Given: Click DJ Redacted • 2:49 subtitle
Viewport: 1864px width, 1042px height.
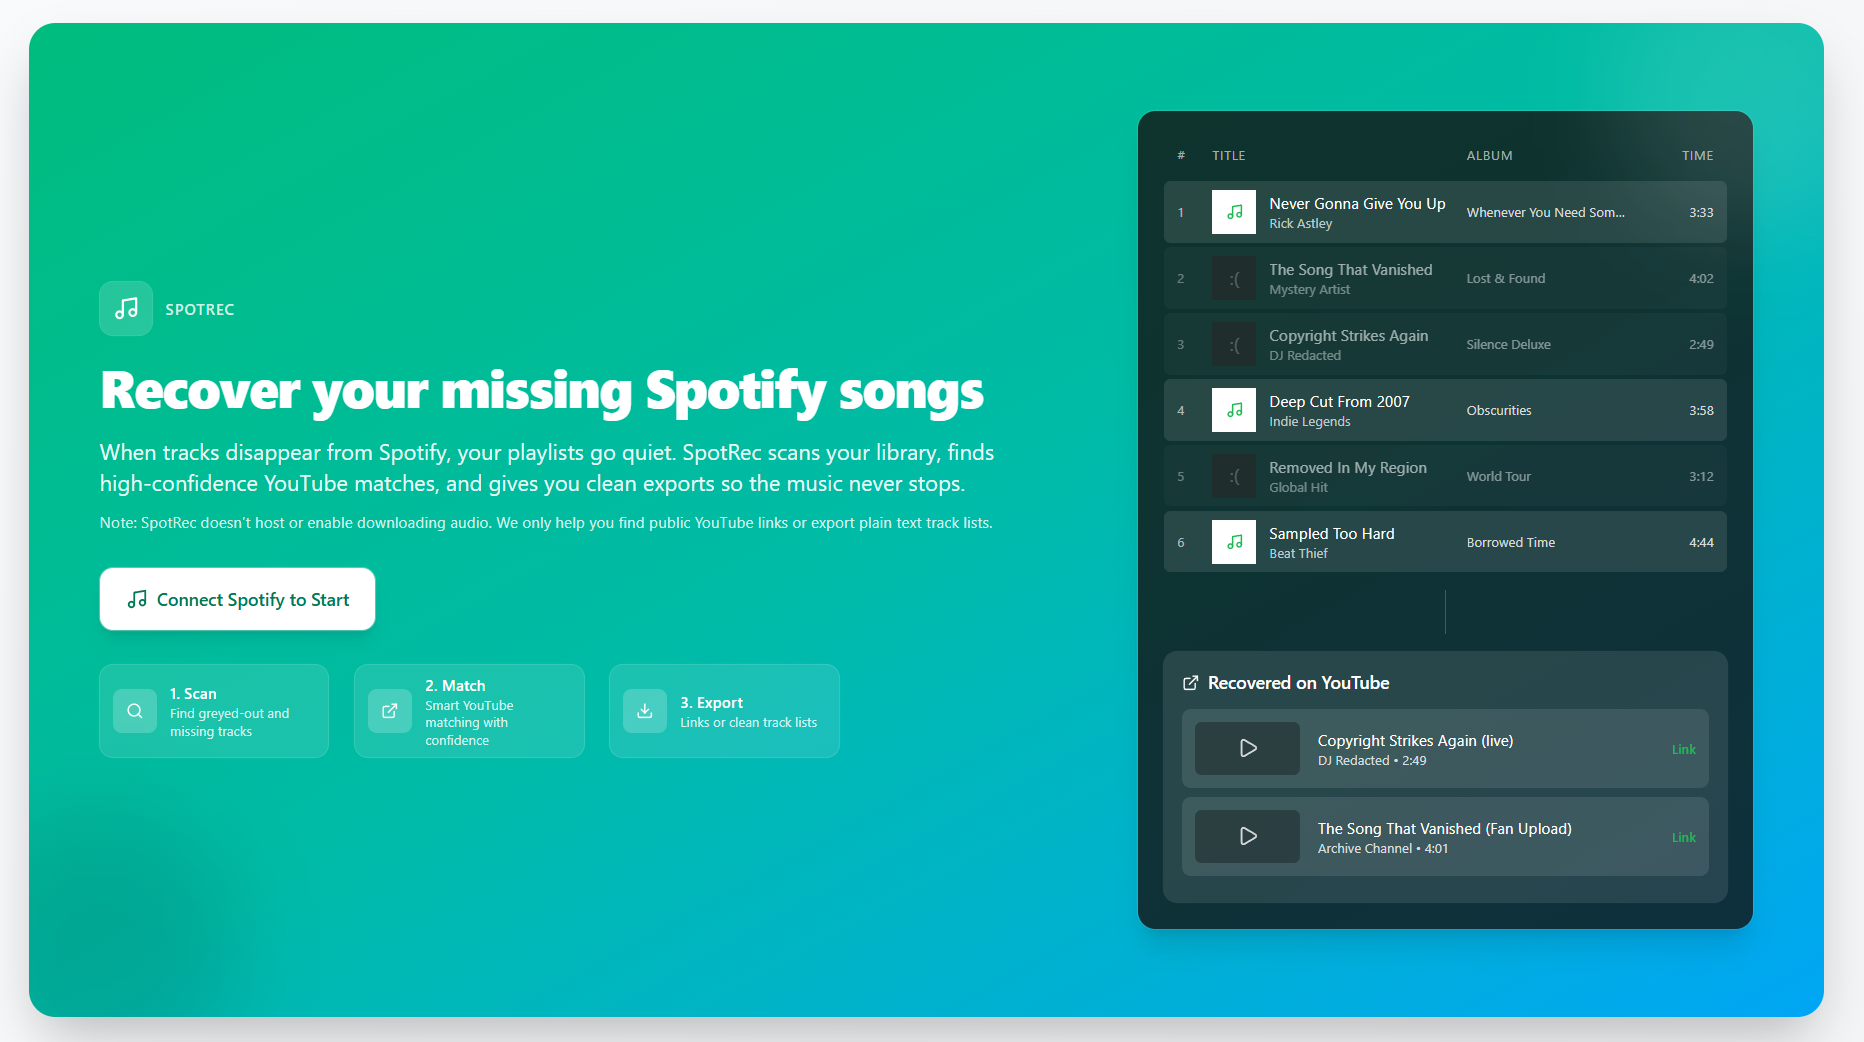Looking at the screenshot, I should [x=1372, y=760].
